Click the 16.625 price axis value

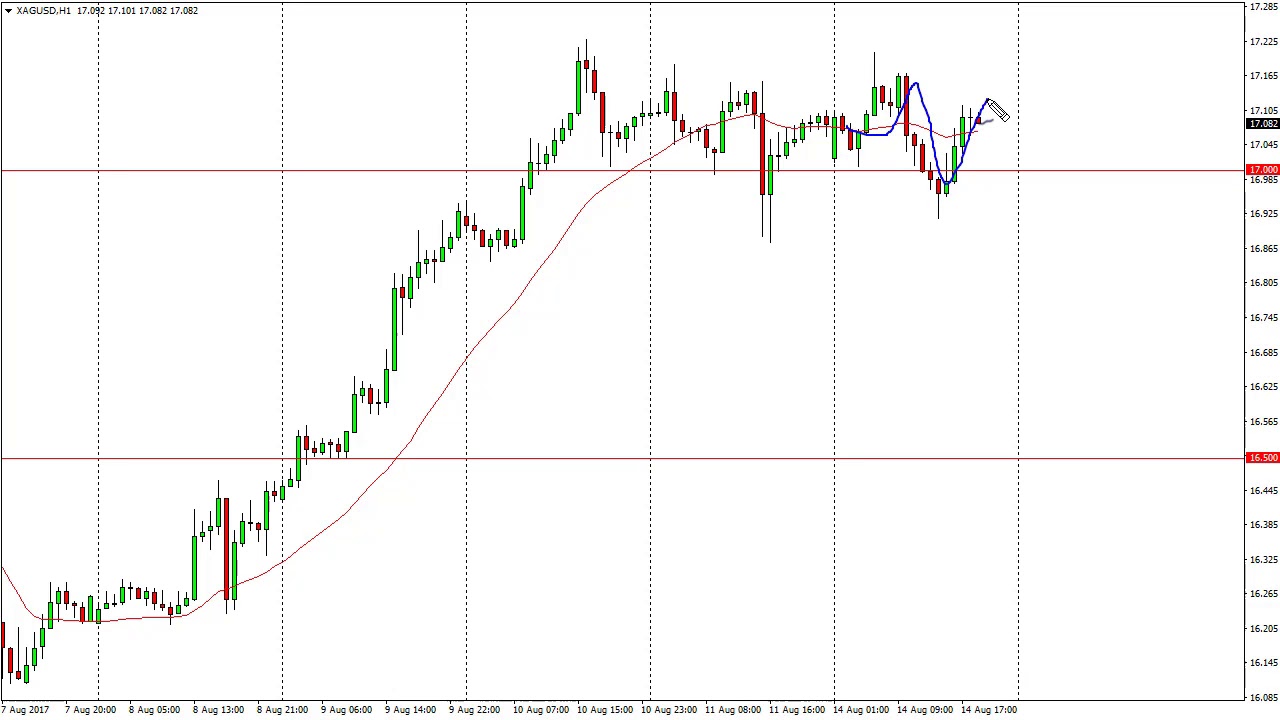click(x=1263, y=387)
